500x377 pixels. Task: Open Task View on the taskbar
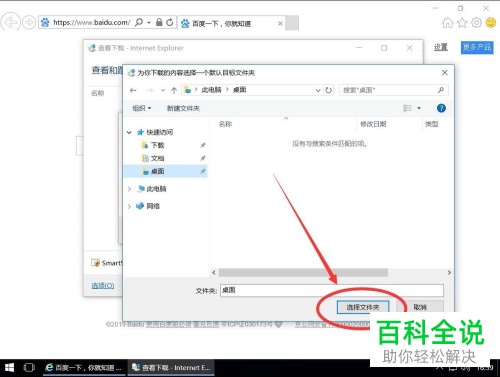(29, 368)
